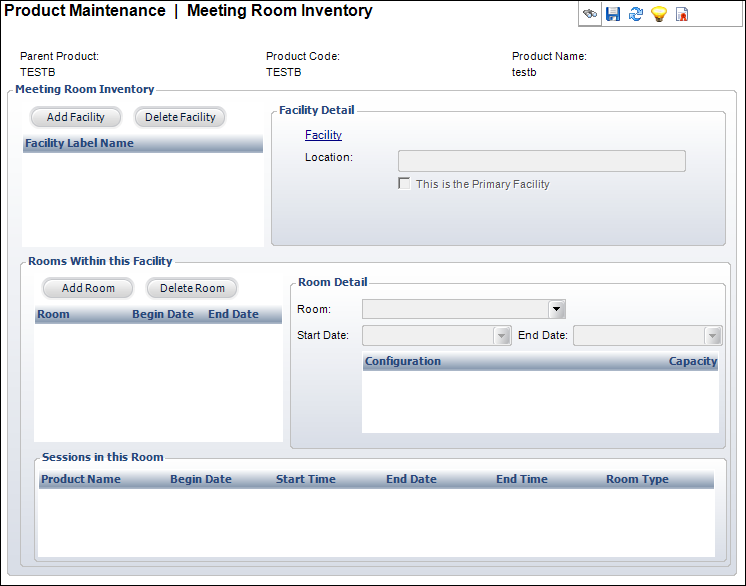The height and width of the screenshot is (586, 746).
Task: Sort sessions by Start Time header
Action: coord(305,479)
